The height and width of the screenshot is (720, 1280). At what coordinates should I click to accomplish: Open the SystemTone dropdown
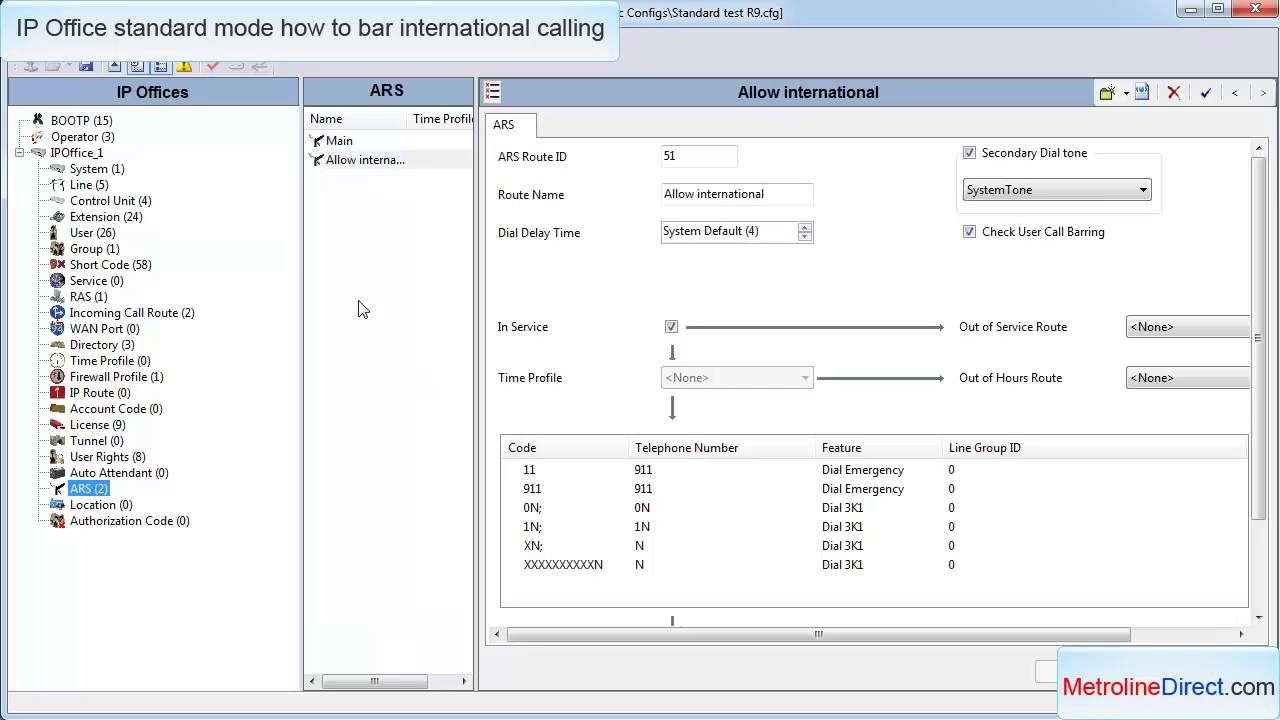coord(1056,190)
